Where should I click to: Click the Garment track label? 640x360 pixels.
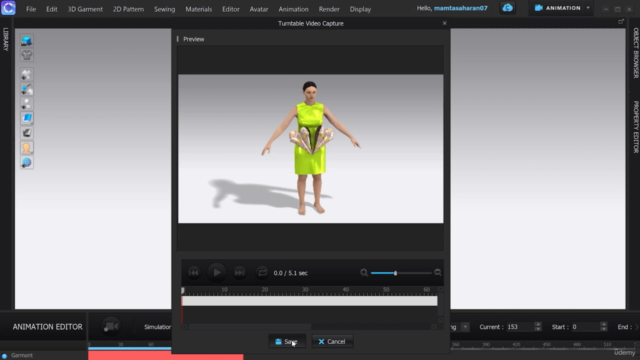(22, 356)
